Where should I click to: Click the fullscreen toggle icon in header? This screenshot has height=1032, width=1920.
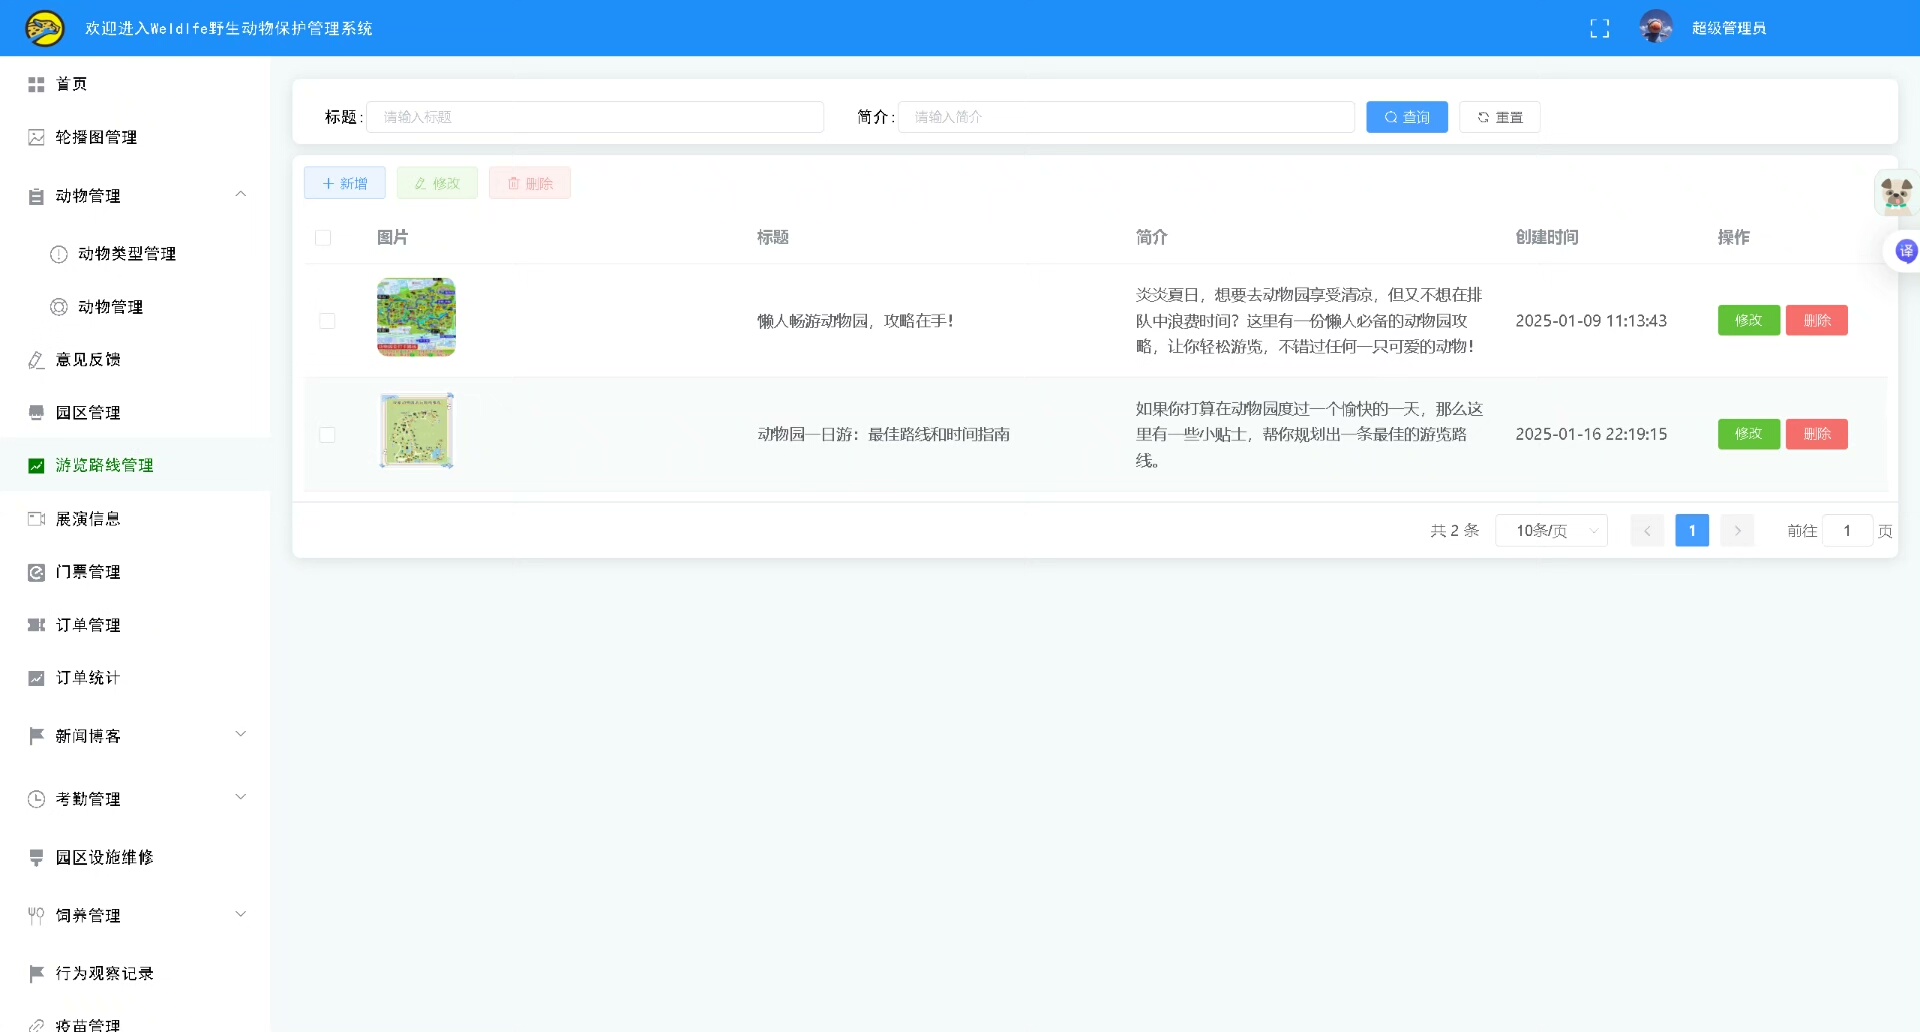1600,29
